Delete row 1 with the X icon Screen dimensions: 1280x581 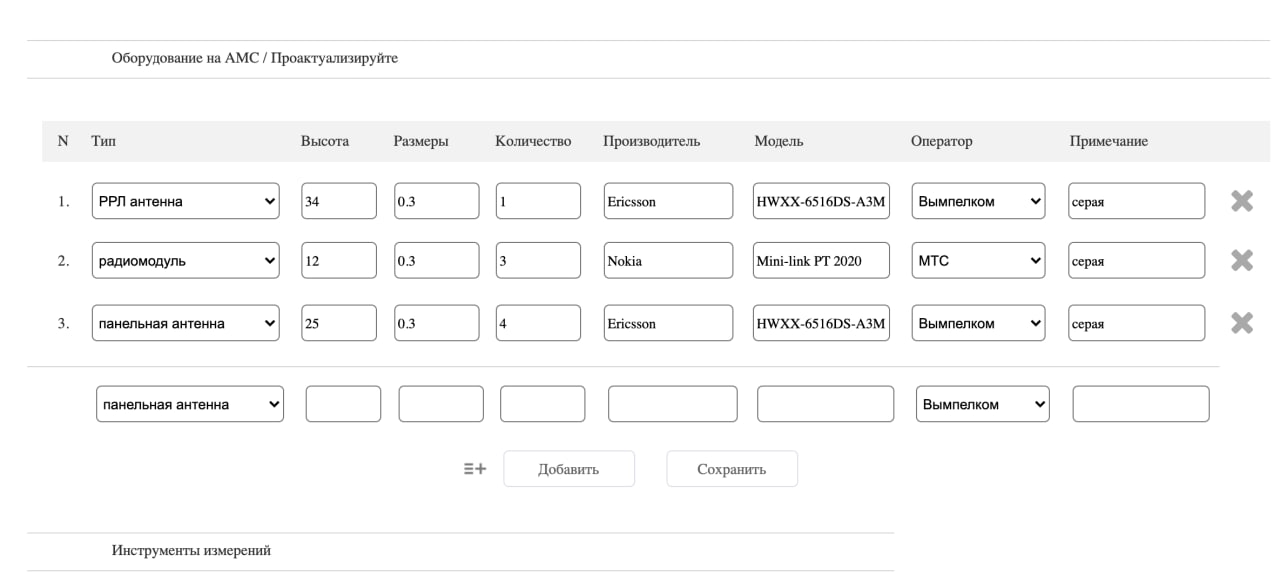pyautogui.click(x=1242, y=201)
